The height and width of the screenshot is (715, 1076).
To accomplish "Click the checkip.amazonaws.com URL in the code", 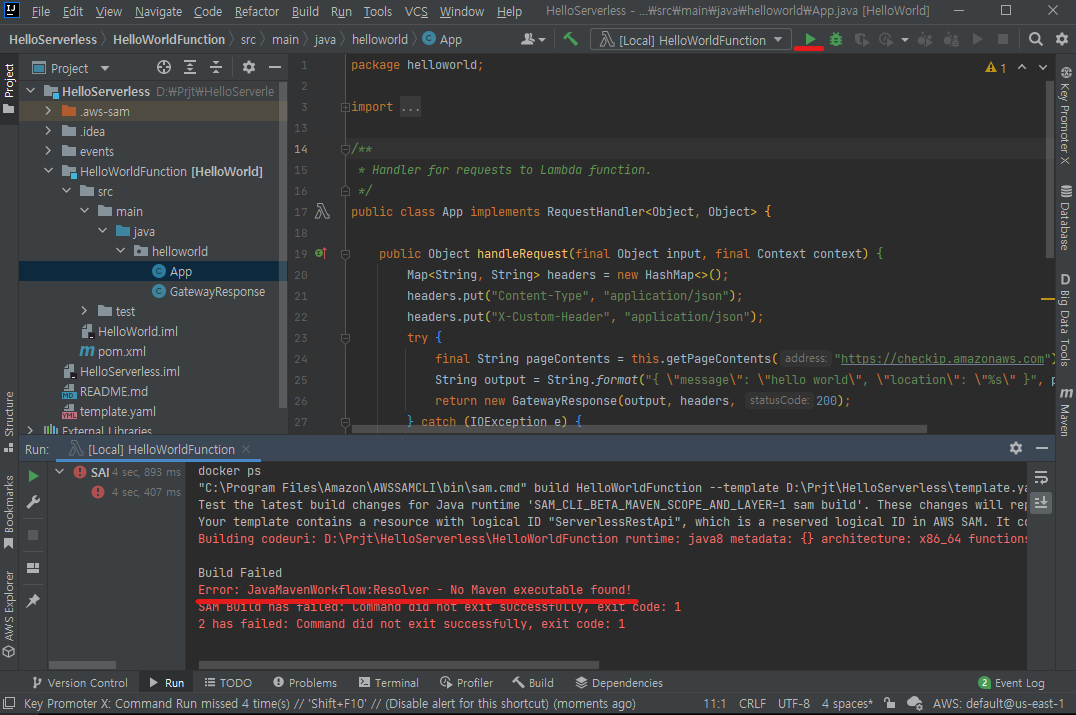I will click(942, 358).
